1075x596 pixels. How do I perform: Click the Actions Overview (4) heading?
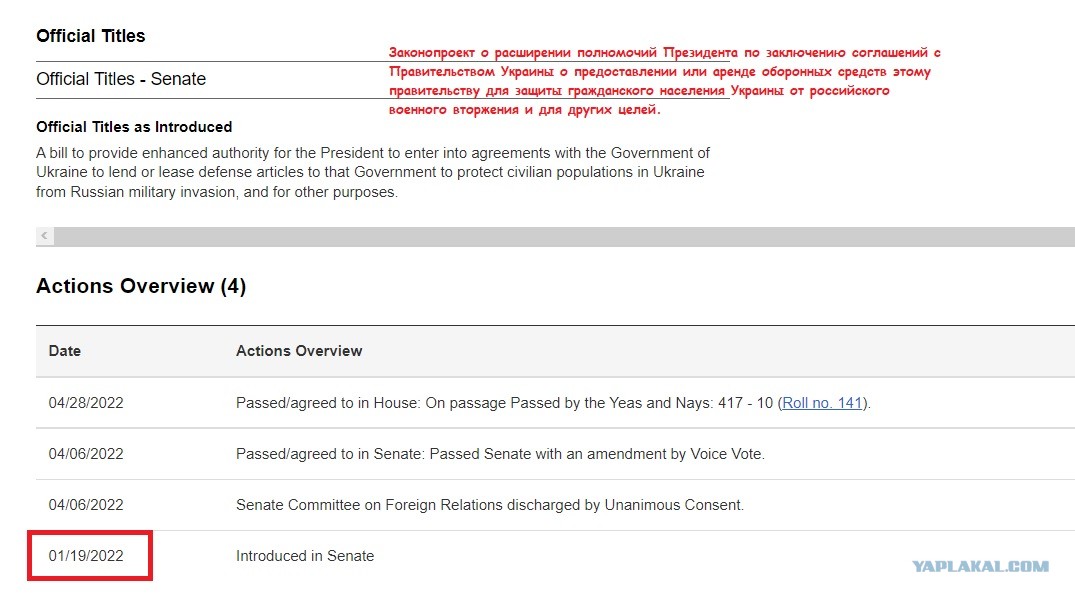click(141, 286)
